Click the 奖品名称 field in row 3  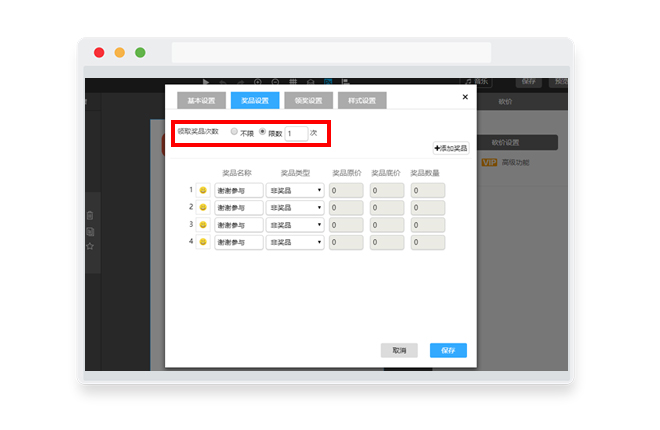pyautogui.click(x=239, y=225)
